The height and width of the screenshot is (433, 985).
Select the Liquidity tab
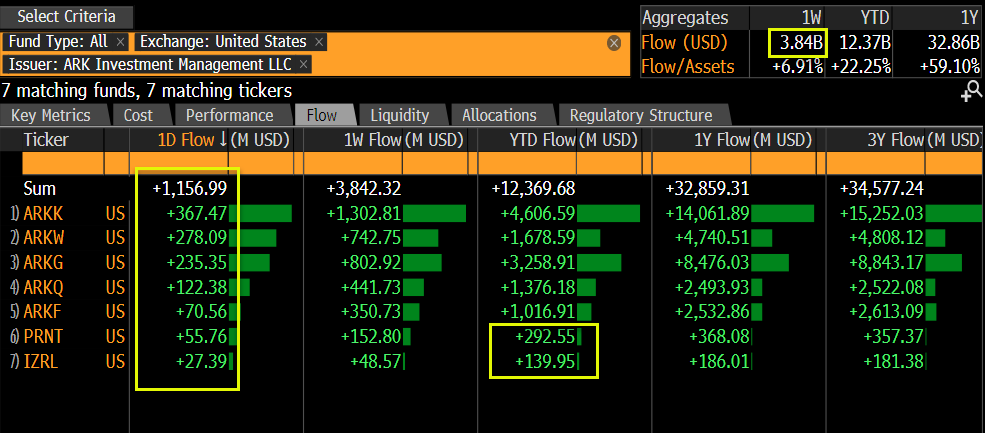coord(399,115)
